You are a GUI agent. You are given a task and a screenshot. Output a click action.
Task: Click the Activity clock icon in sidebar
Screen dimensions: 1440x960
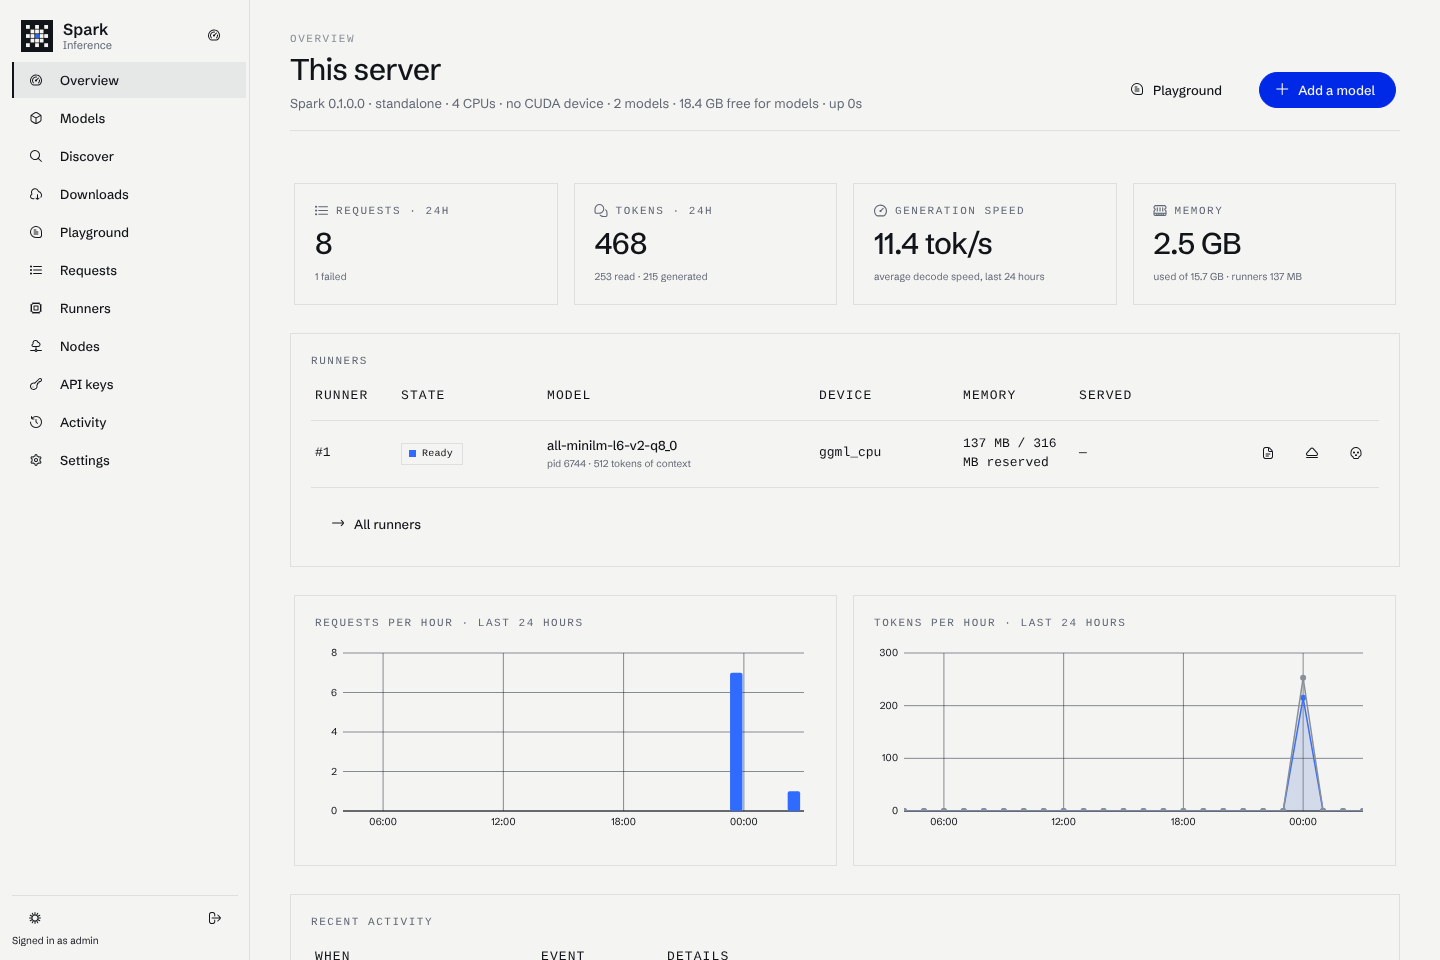(x=36, y=422)
